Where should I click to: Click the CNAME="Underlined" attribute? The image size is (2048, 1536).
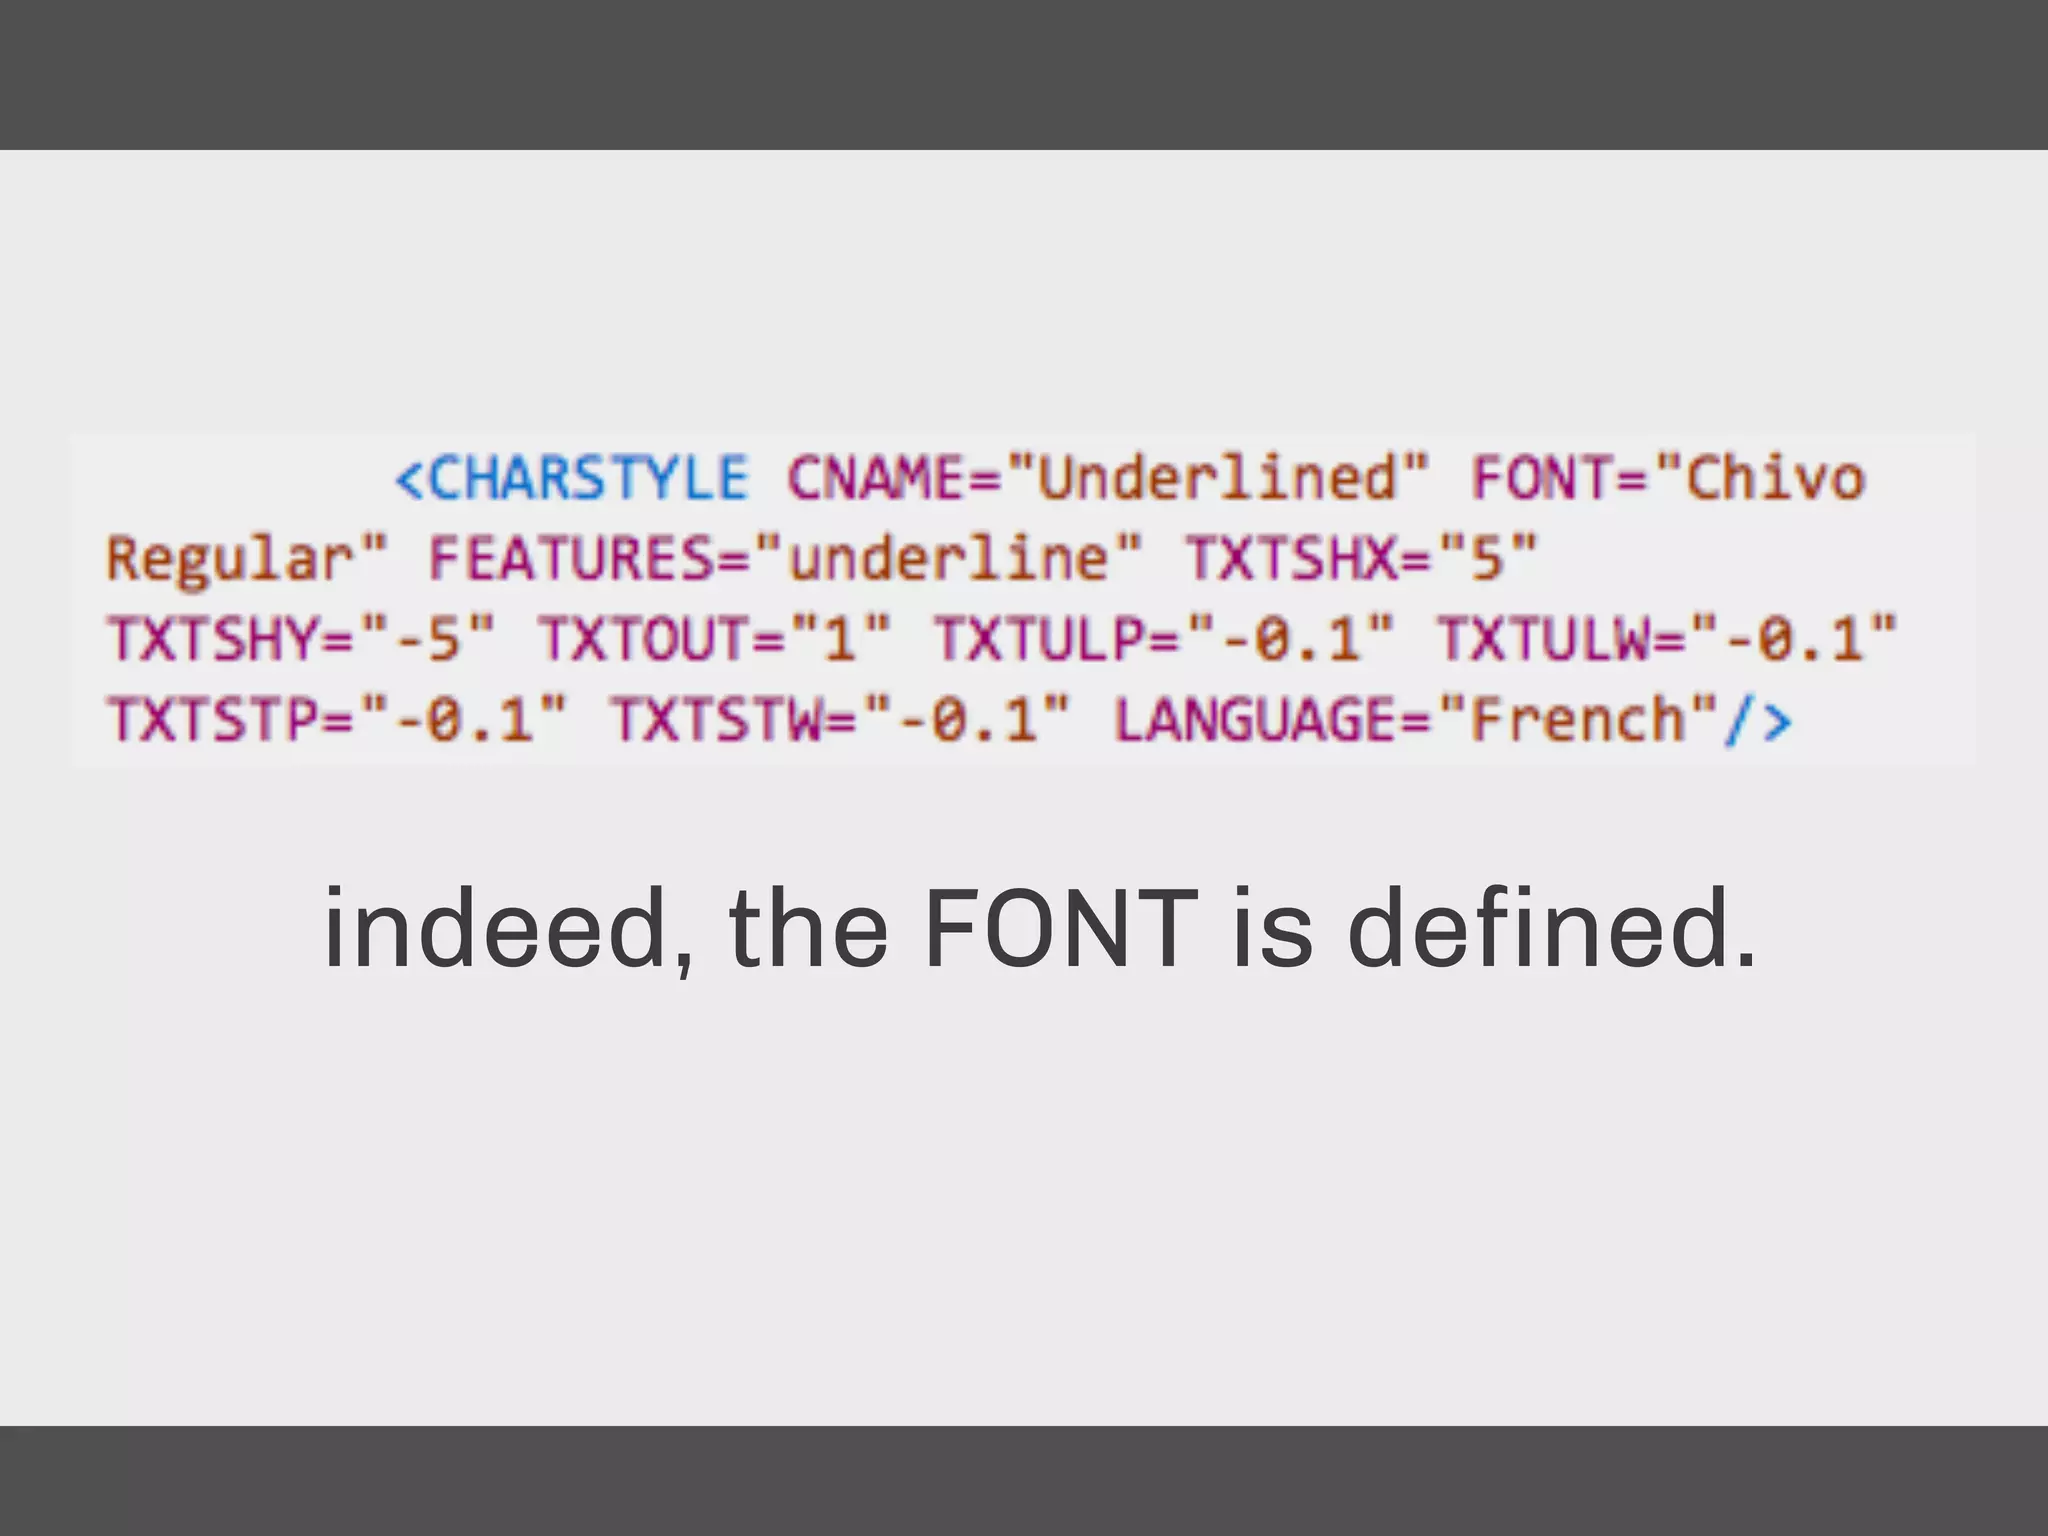click(1108, 478)
